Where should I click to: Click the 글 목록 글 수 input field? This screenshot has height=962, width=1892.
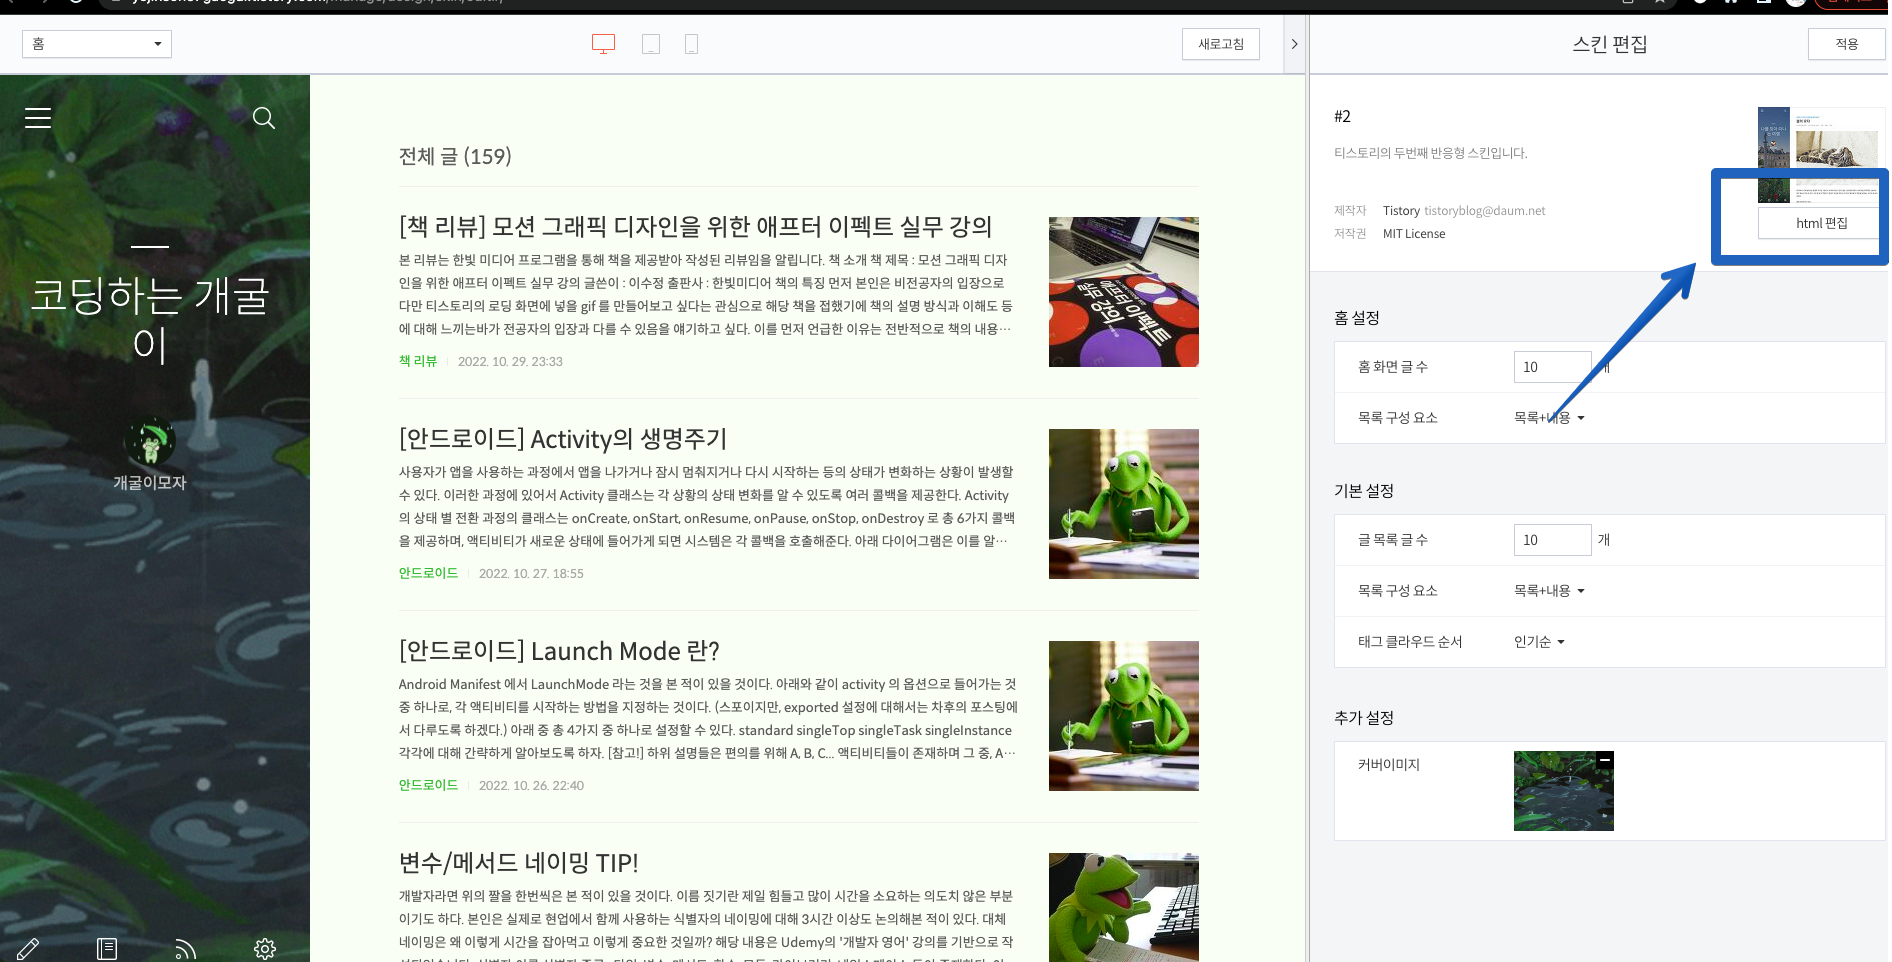(1552, 540)
